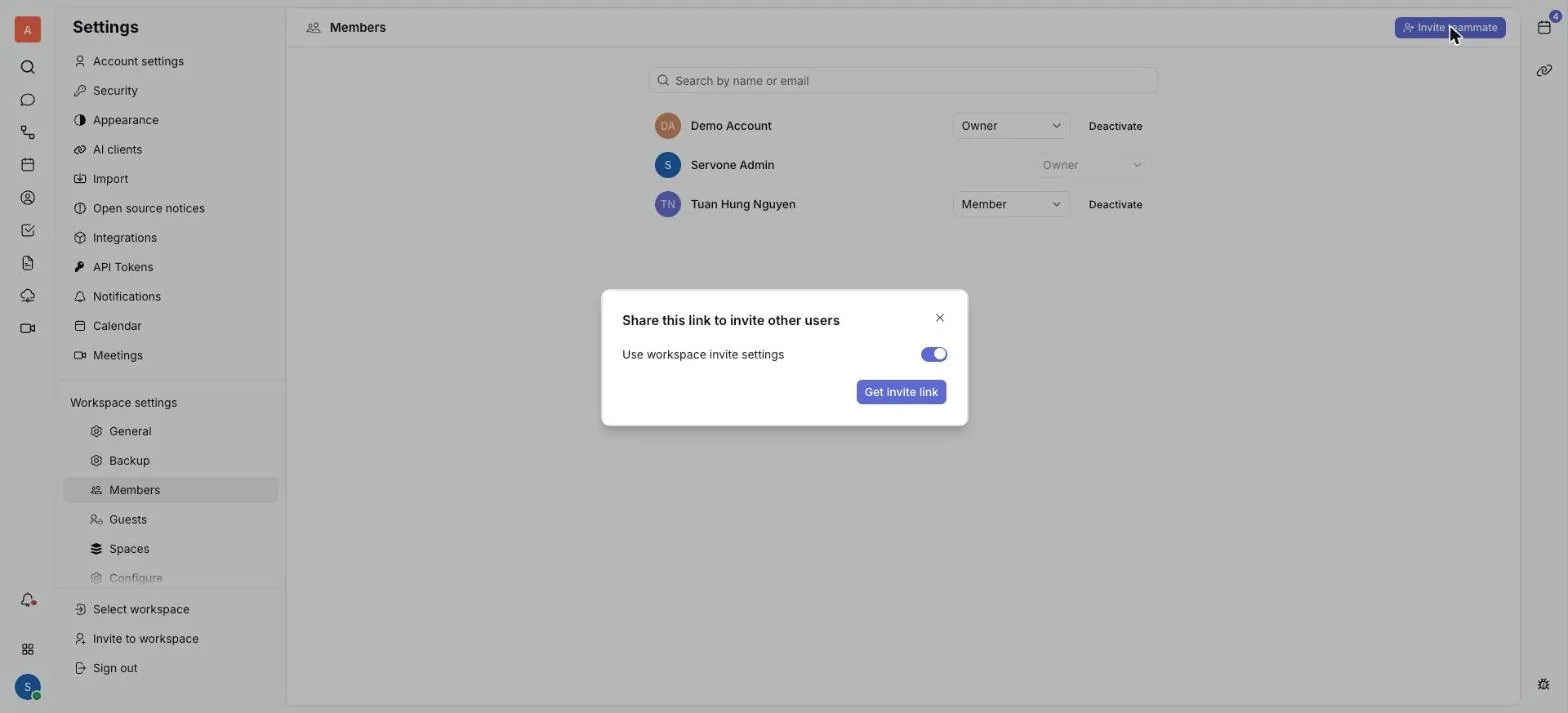Open Demo Account role dropdown
Image resolution: width=1568 pixels, height=713 pixels.
(1011, 126)
